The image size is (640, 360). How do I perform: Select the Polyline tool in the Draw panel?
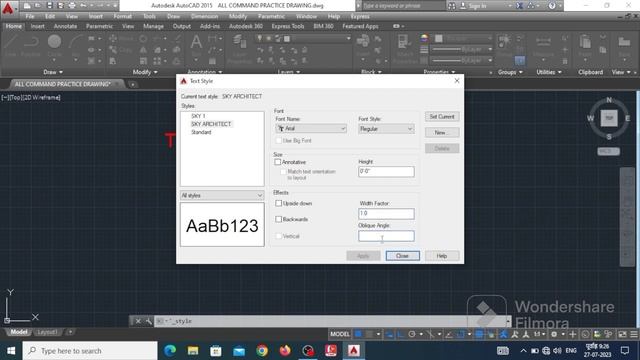[31, 46]
